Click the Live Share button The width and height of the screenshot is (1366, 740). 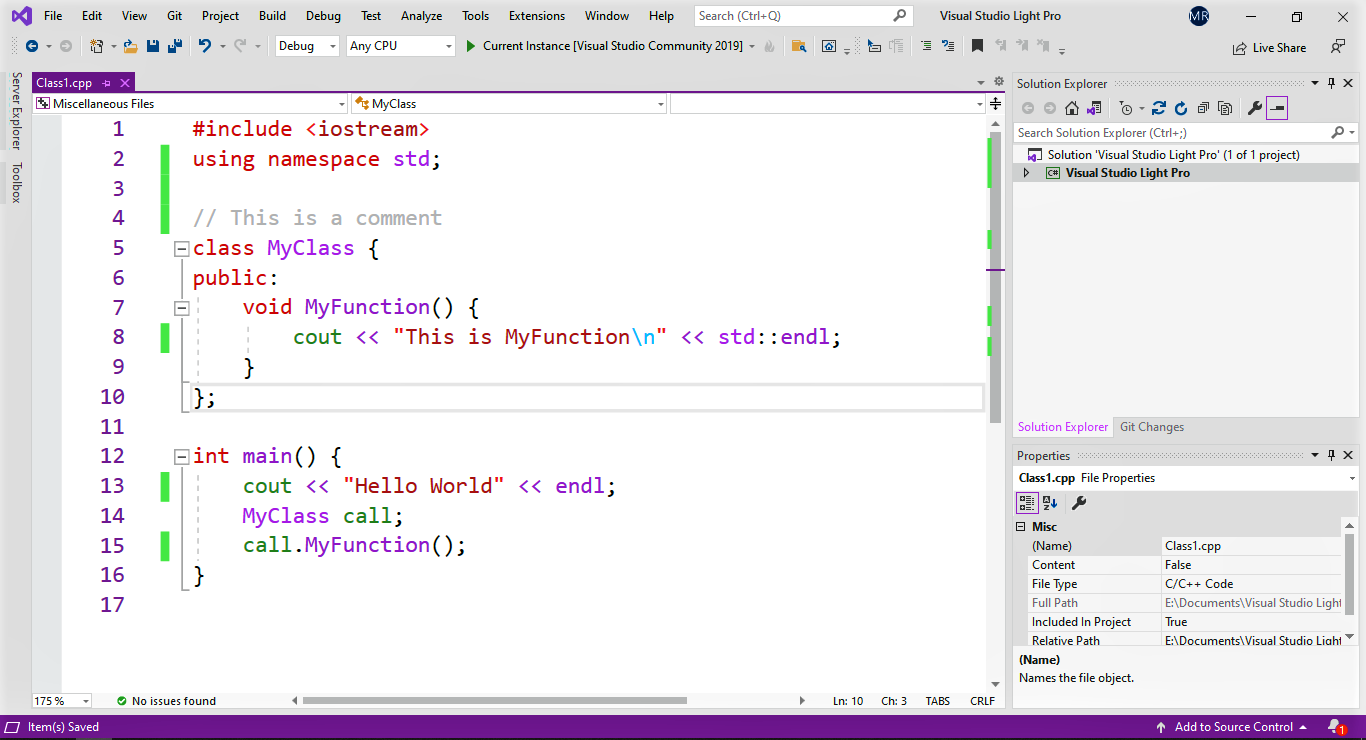pyautogui.click(x=1270, y=47)
